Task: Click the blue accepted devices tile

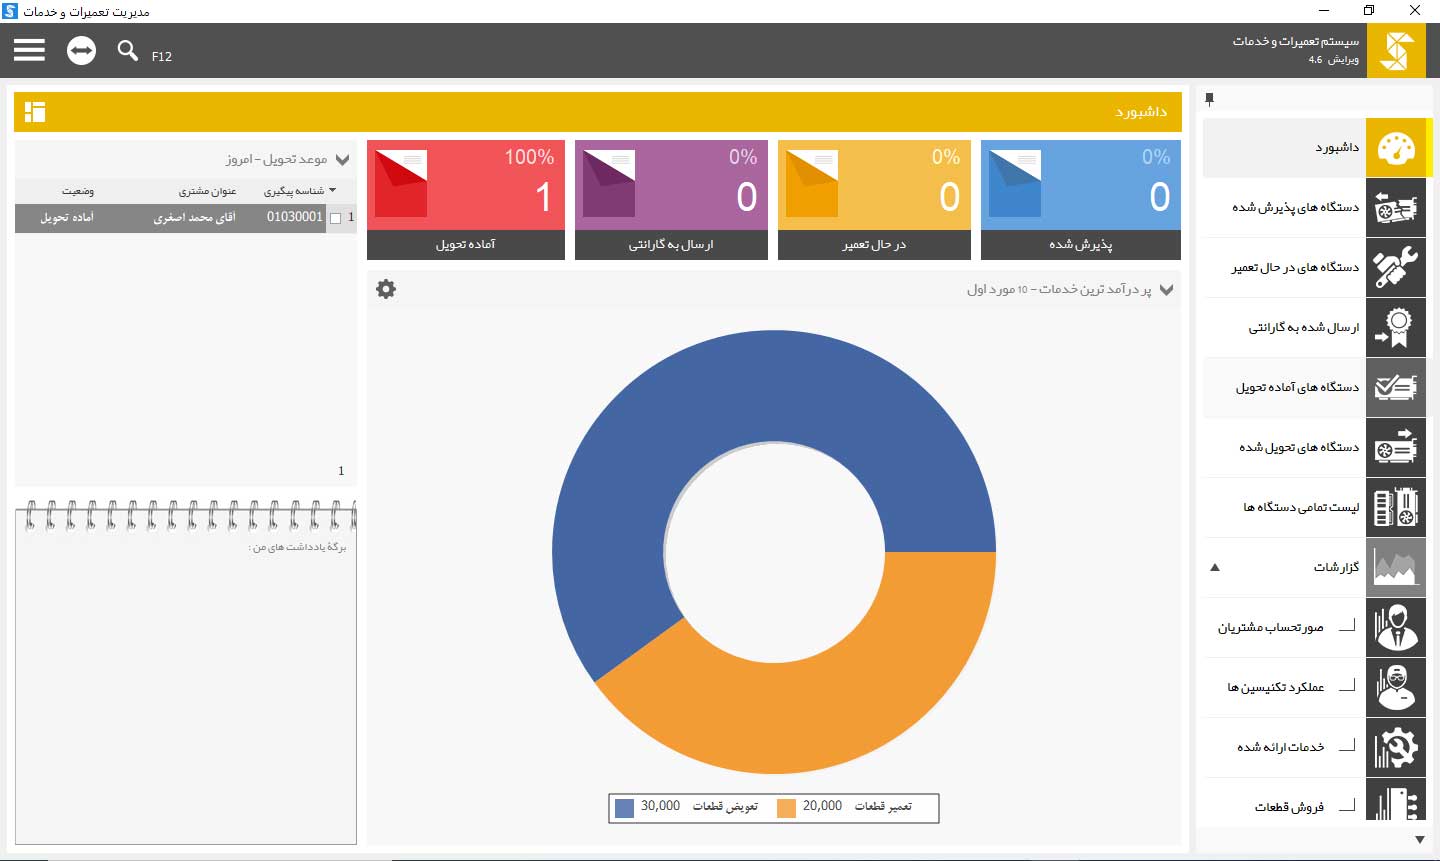Action: click(1080, 199)
